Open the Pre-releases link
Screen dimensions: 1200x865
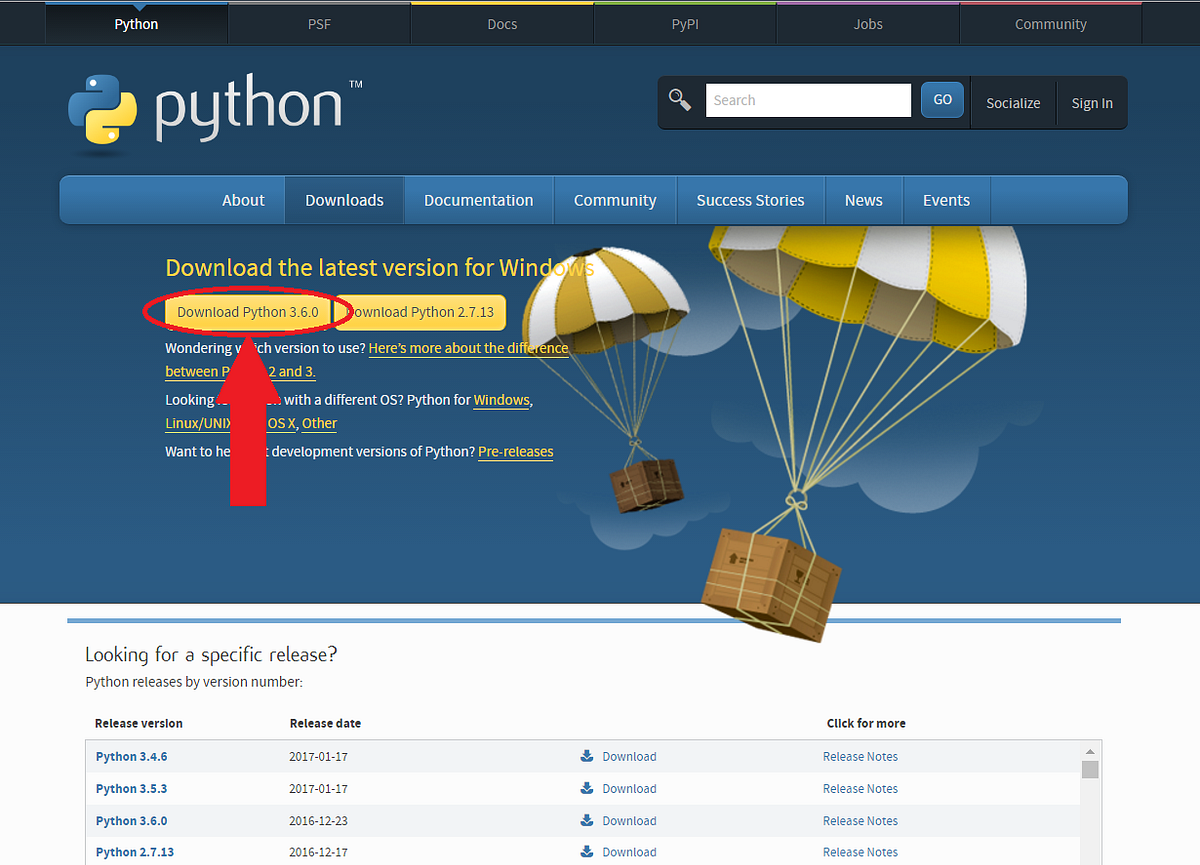tap(515, 452)
